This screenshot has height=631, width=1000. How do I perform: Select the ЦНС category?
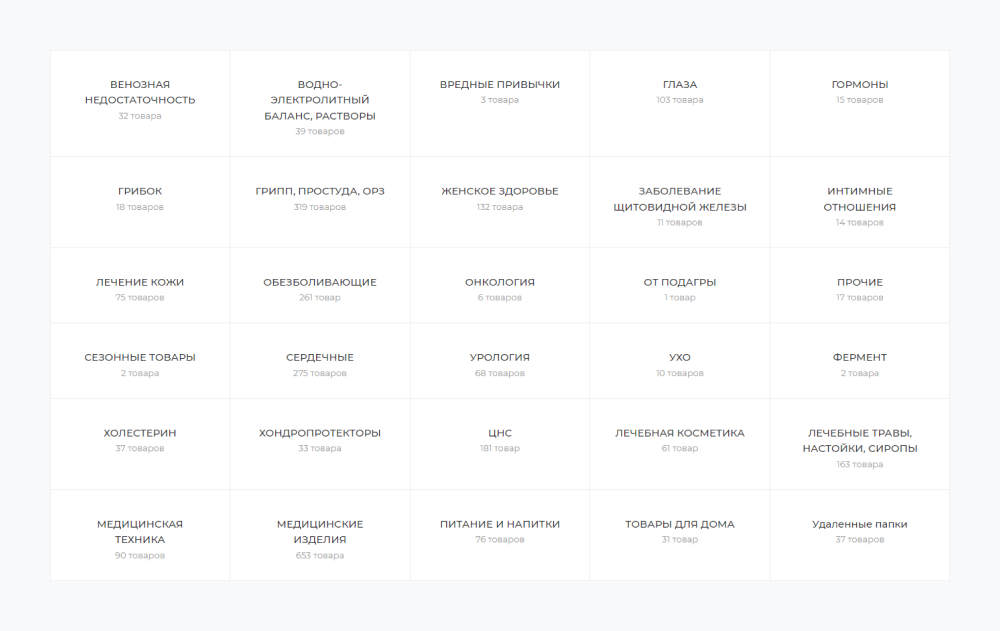[x=500, y=433]
